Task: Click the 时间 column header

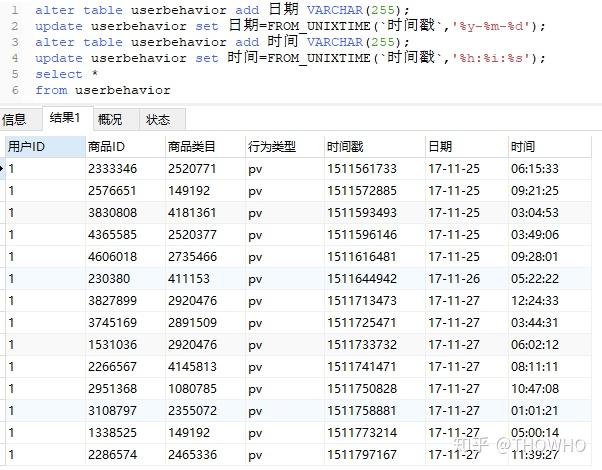Action: tap(523, 147)
